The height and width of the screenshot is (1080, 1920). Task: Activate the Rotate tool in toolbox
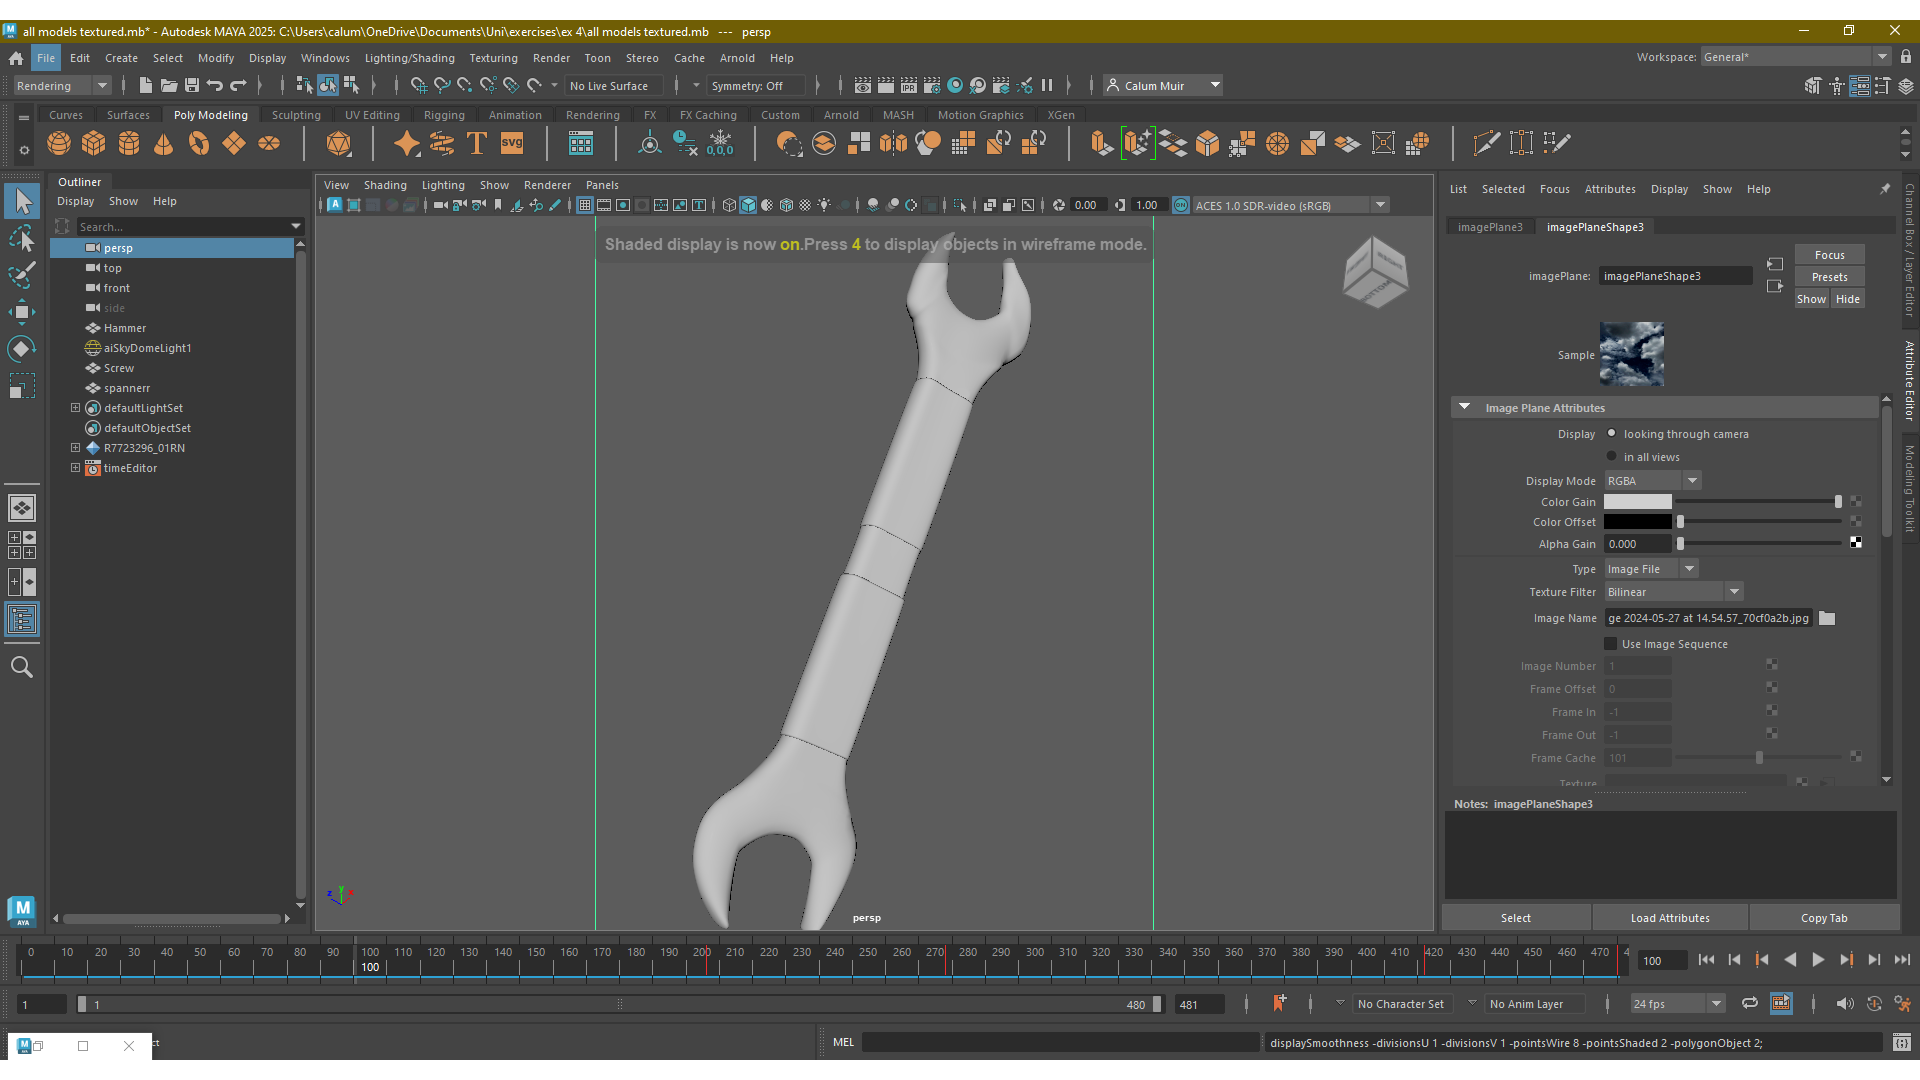(21, 348)
